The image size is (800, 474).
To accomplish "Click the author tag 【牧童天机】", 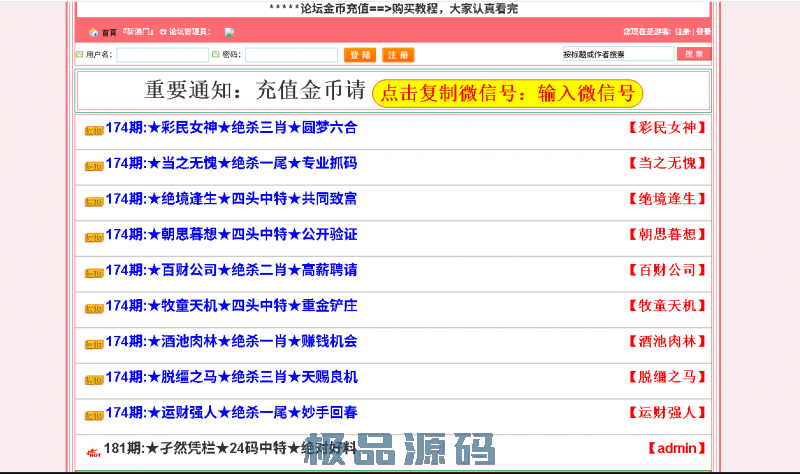I will [x=667, y=306].
